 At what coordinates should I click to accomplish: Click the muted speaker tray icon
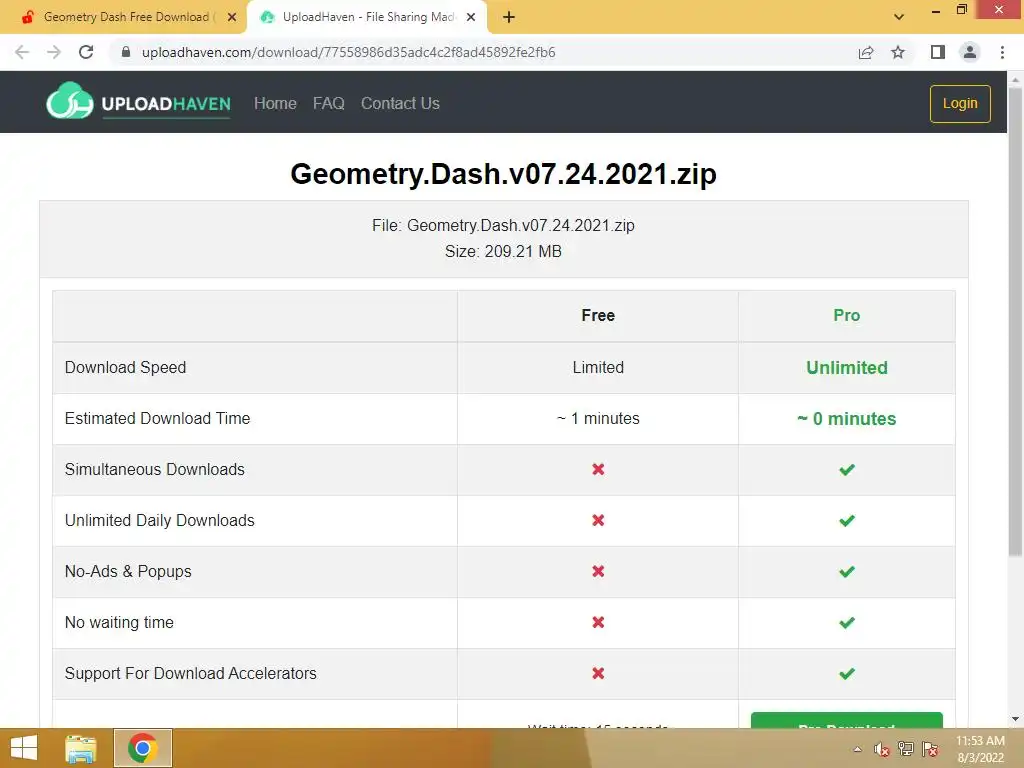coord(882,749)
